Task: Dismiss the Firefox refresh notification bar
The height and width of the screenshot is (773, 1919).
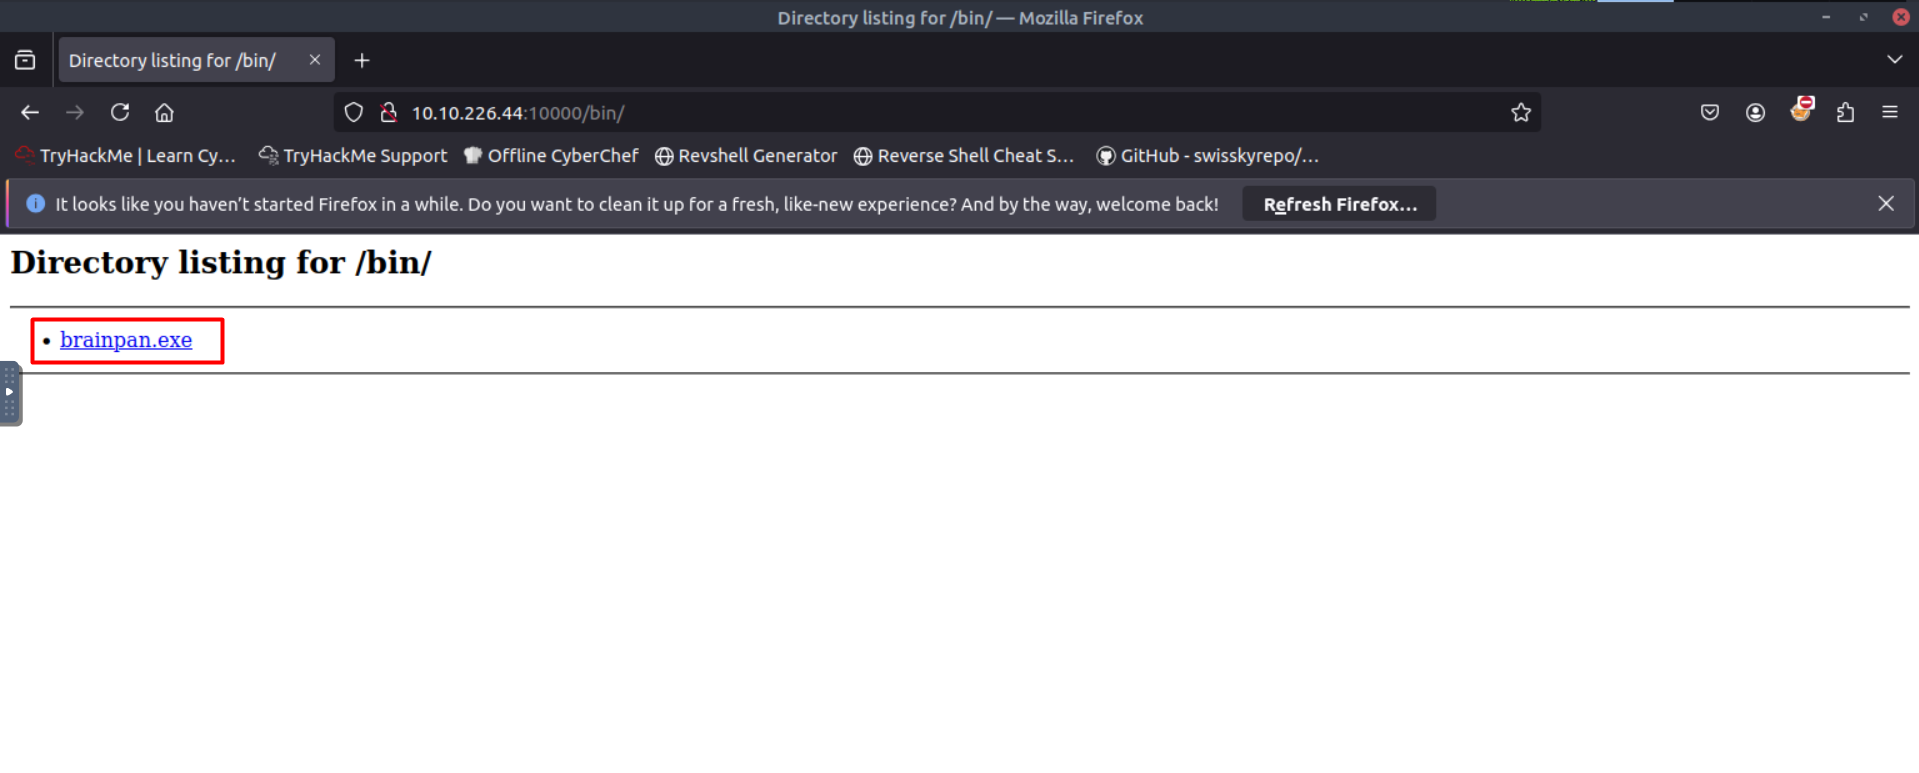Action: click(1885, 204)
